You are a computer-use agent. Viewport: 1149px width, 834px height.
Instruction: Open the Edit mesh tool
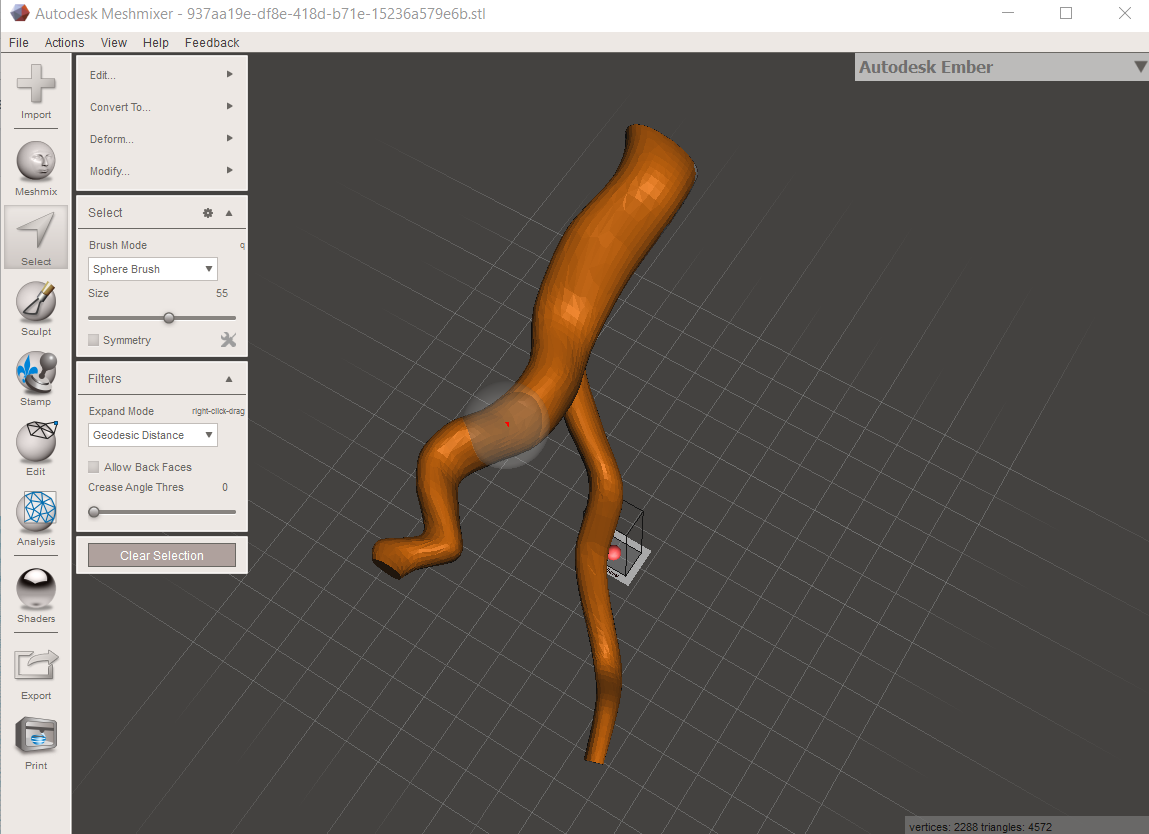point(36,441)
